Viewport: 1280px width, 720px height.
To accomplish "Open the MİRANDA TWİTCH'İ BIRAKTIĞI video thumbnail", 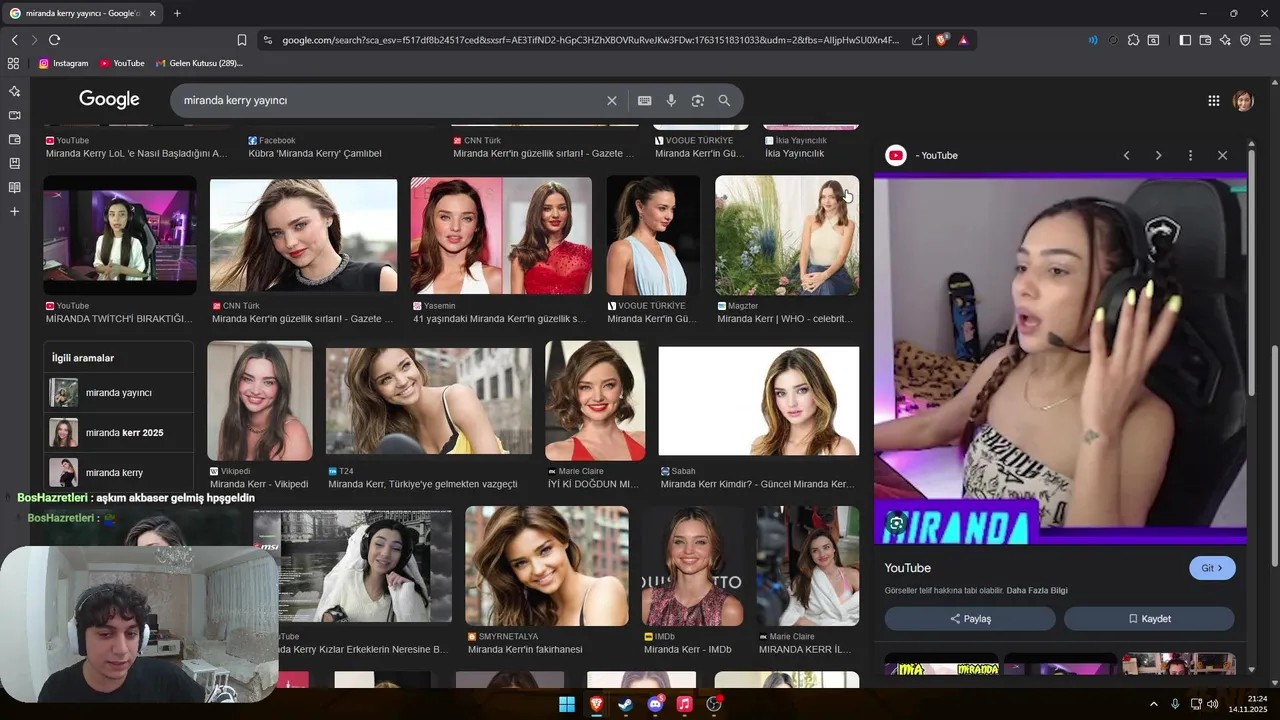I will pos(119,235).
